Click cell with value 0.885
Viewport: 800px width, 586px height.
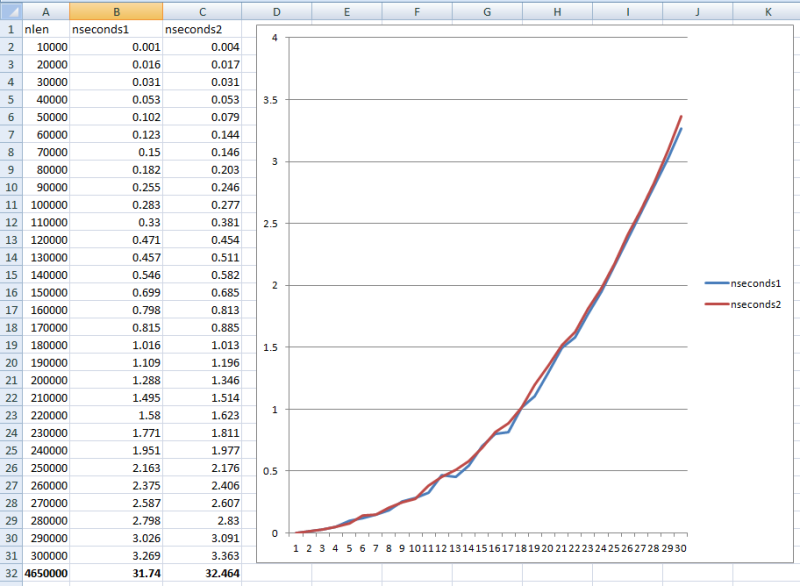point(202,327)
